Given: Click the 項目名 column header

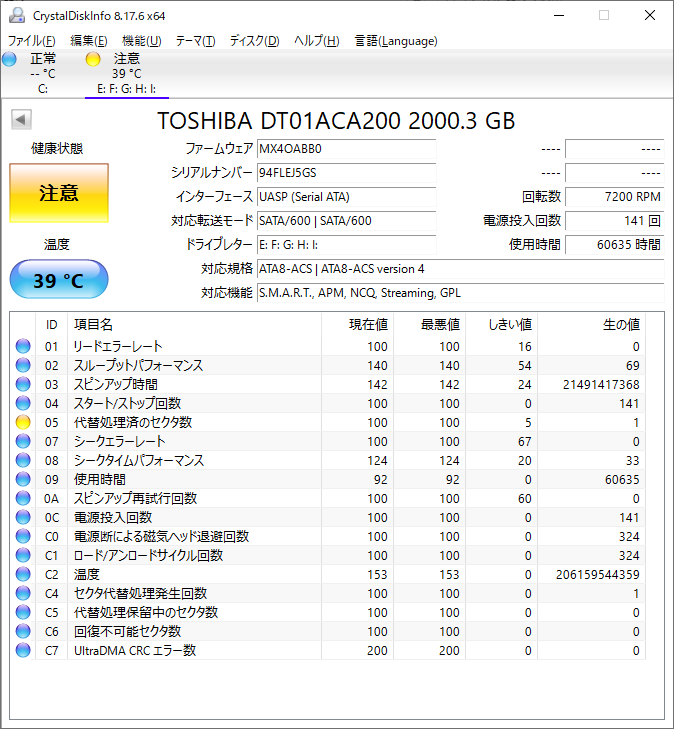Looking at the screenshot, I should 194,325.
